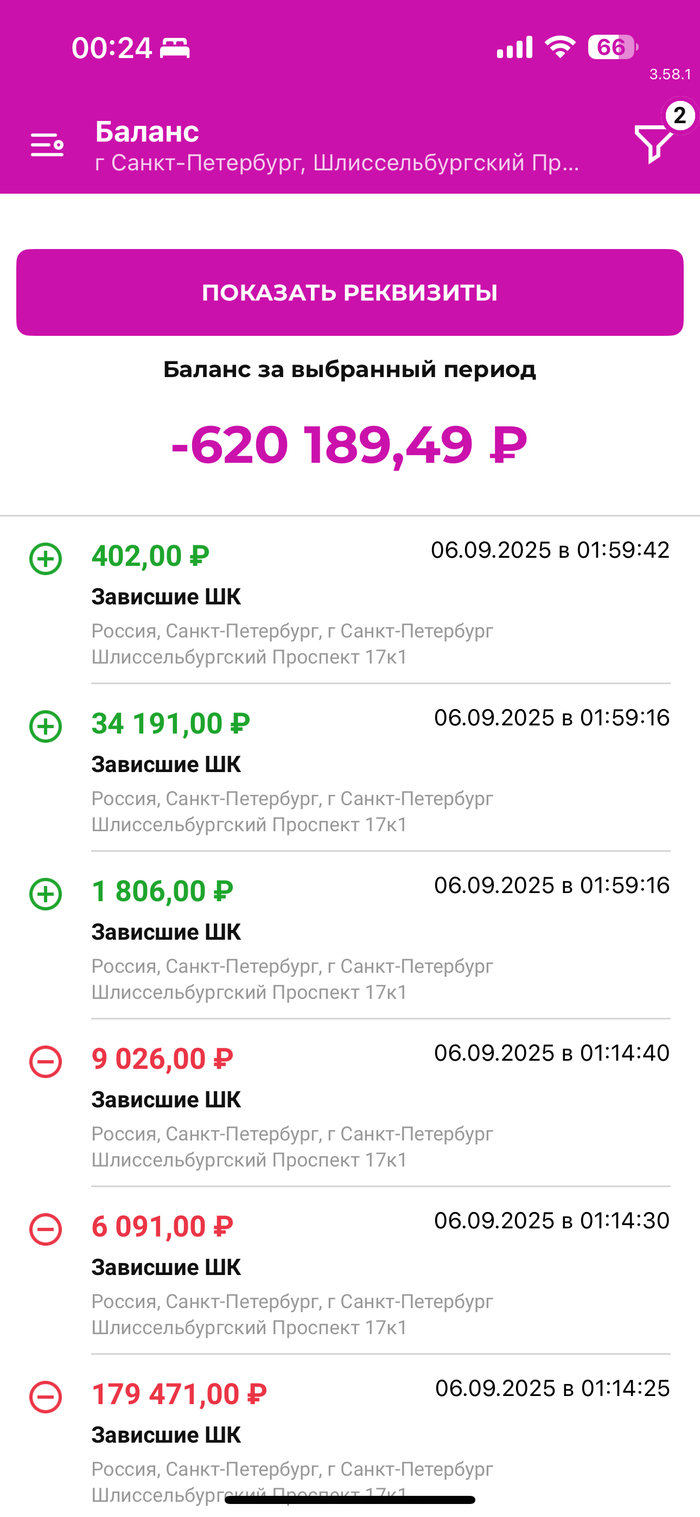Tap the green plus icon beside 34 191,00 ₽
The image size is (700, 1517).
(45, 726)
